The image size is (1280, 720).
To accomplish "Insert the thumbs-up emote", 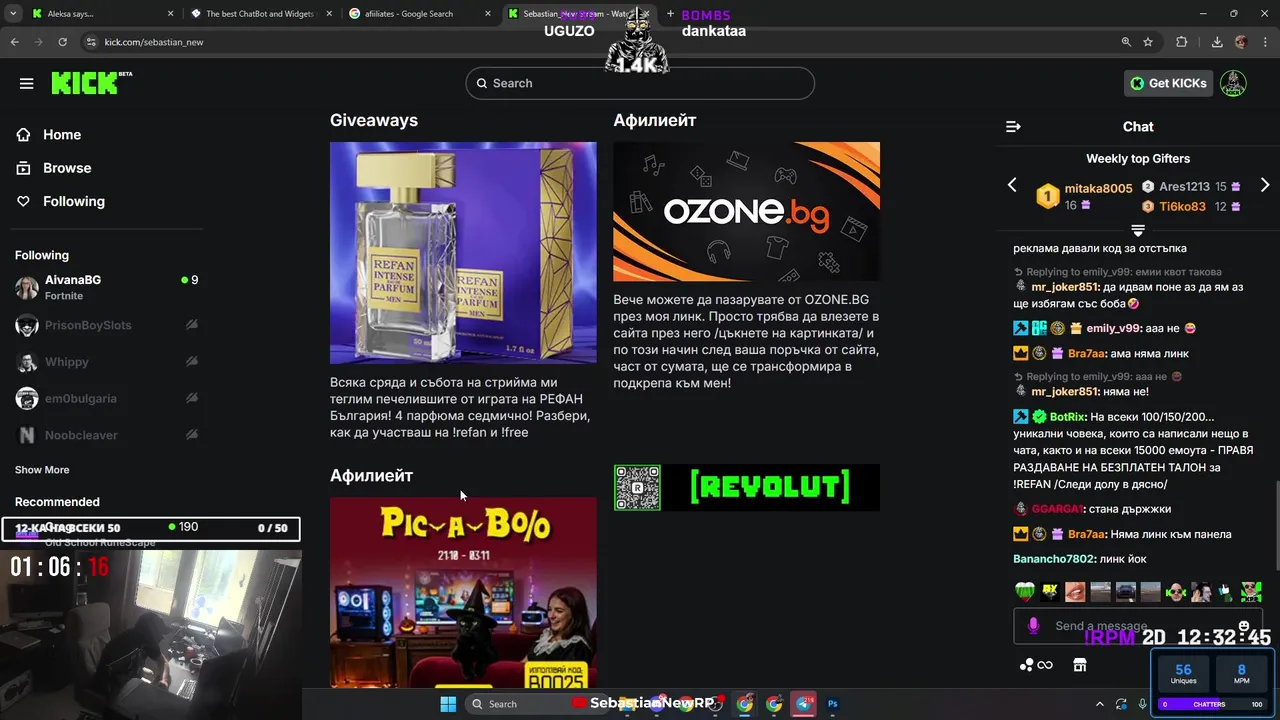I will tap(1226, 592).
